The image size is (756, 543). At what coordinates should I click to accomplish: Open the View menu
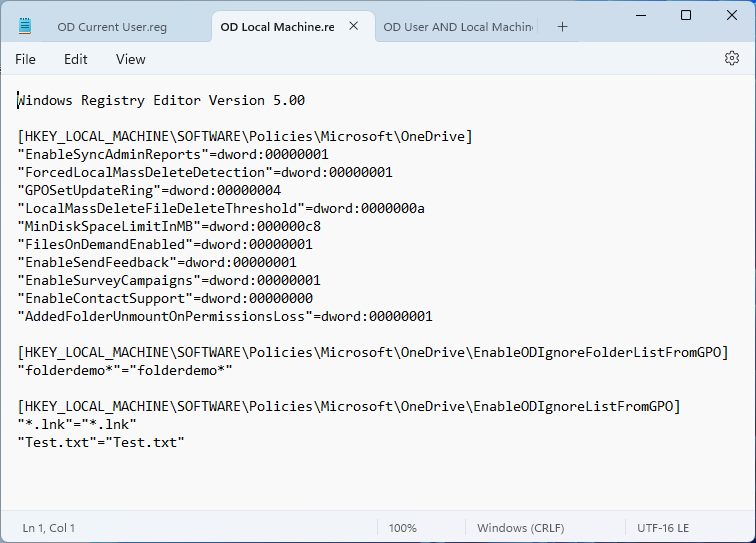point(131,59)
